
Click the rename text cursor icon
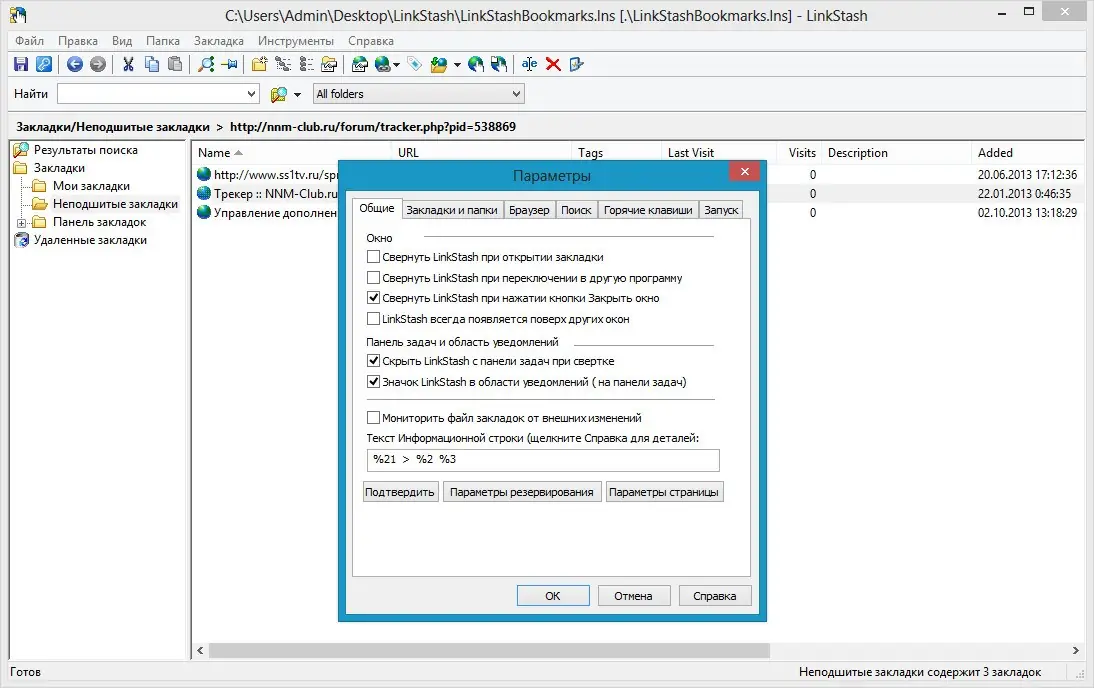point(530,64)
